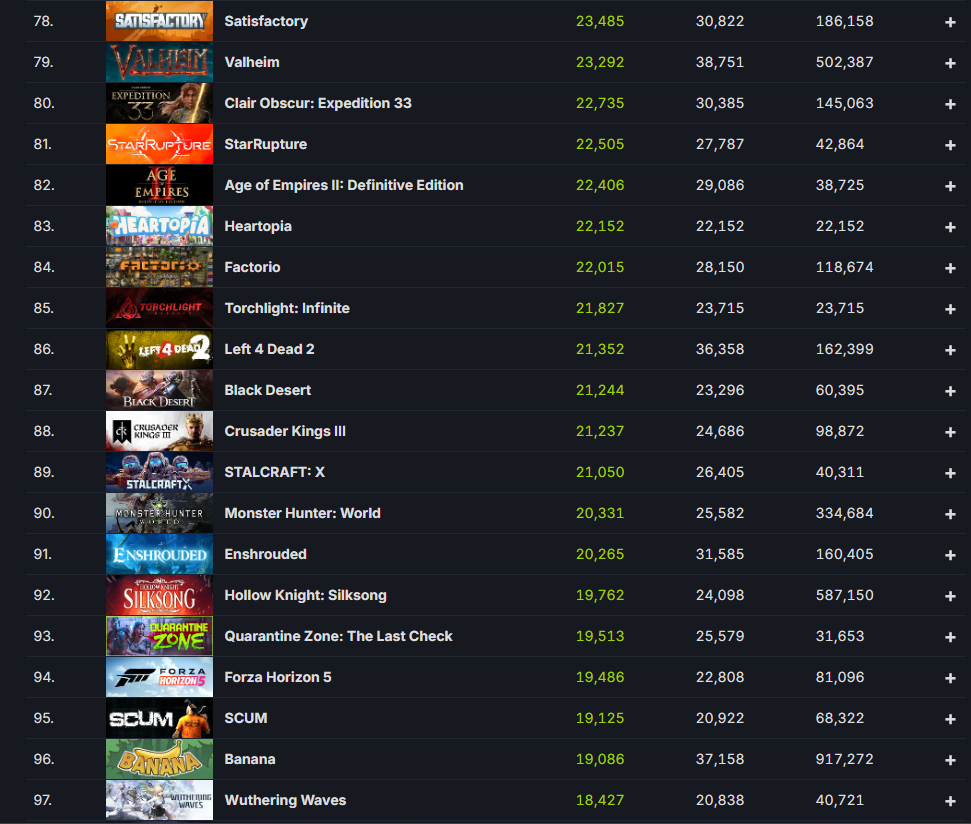Click plus icon on Crusader Kings III row
This screenshot has height=824, width=971.
(950, 432)
